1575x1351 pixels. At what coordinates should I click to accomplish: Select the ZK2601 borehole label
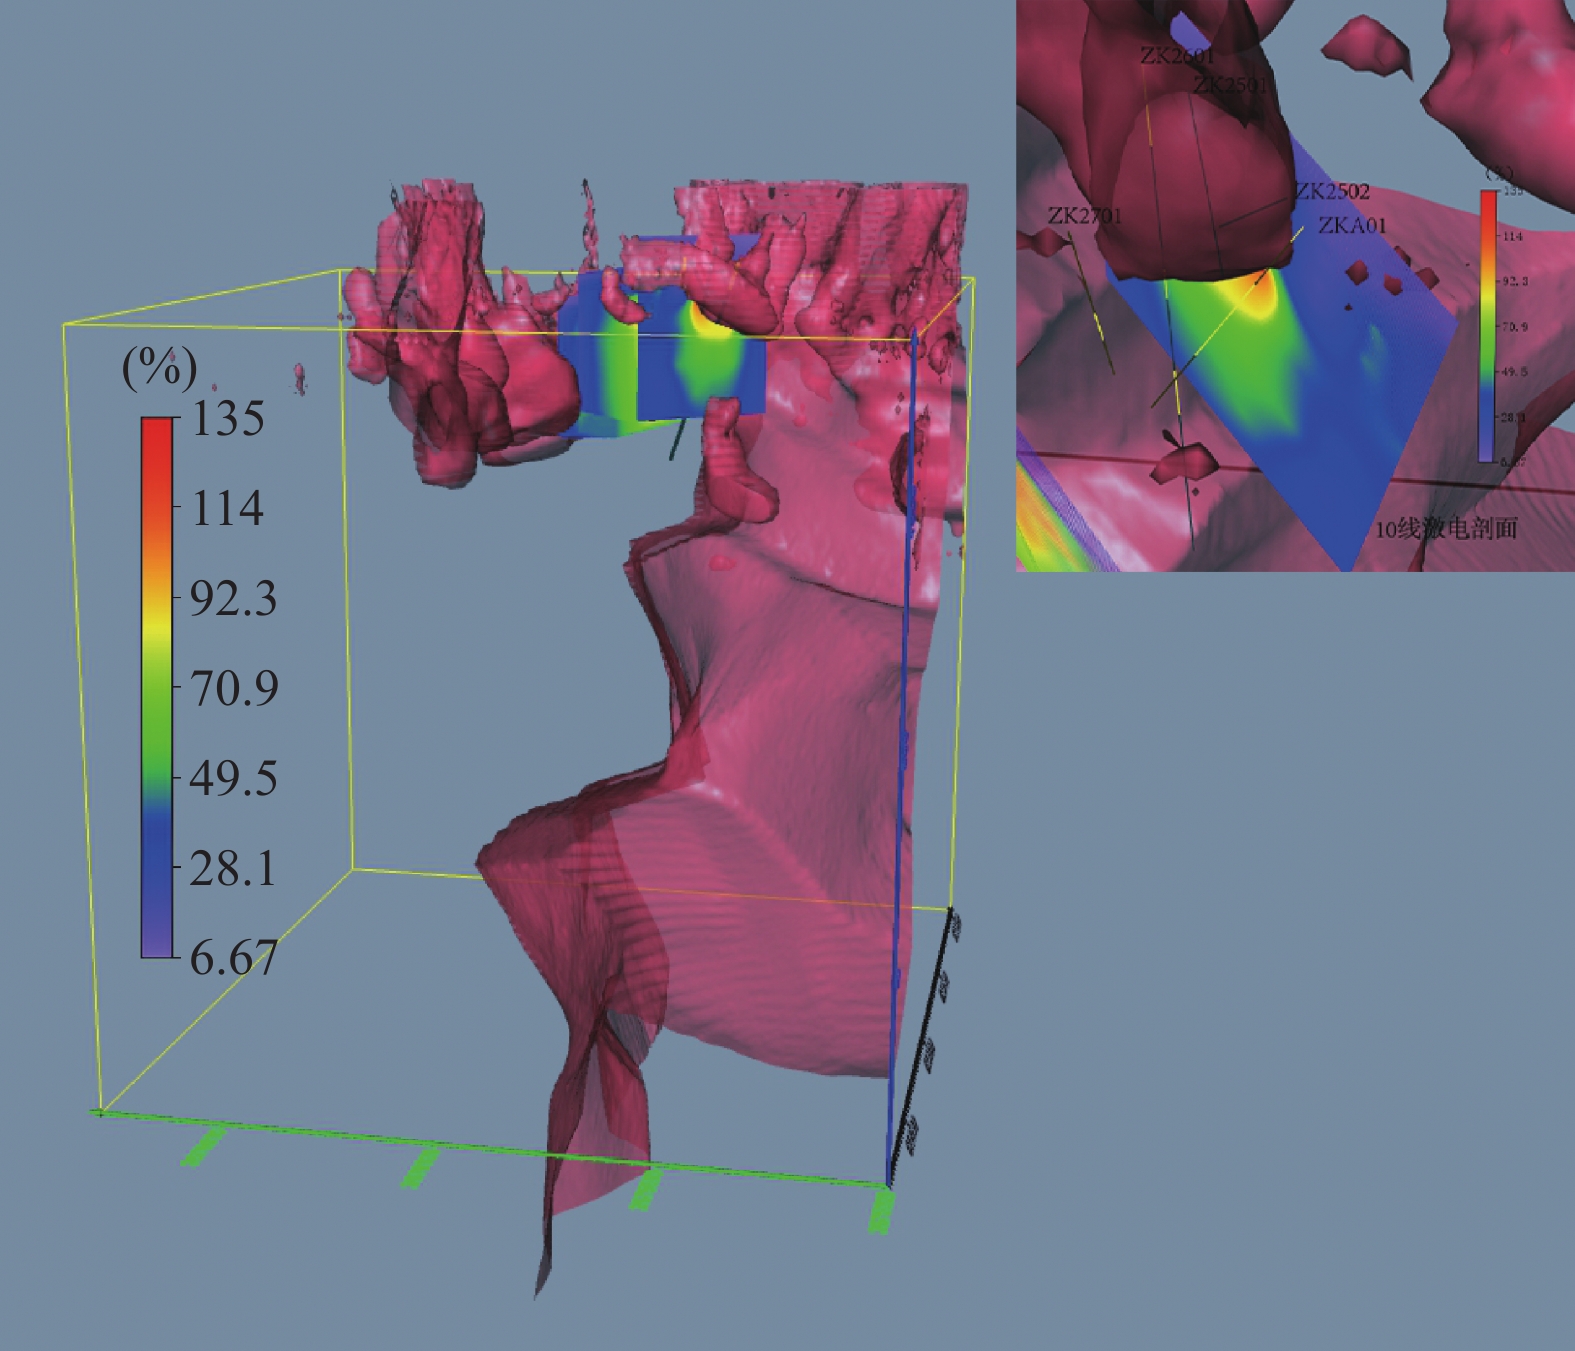tap(1177, 57)
